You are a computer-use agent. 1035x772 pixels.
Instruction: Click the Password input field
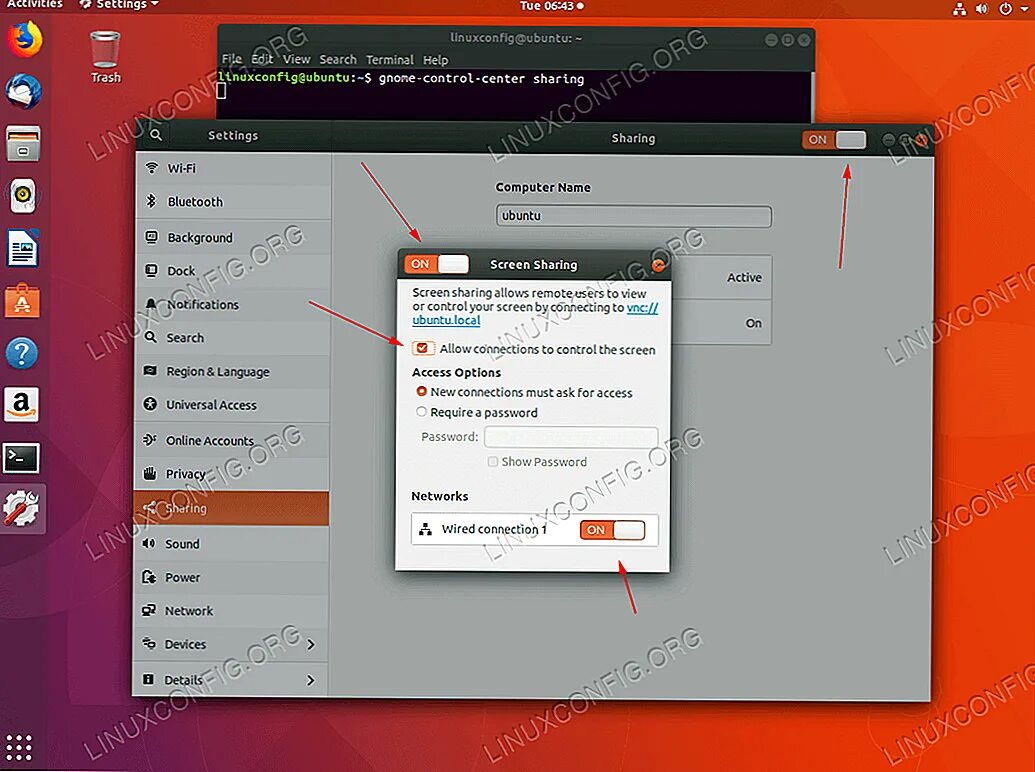pos(571,437)
